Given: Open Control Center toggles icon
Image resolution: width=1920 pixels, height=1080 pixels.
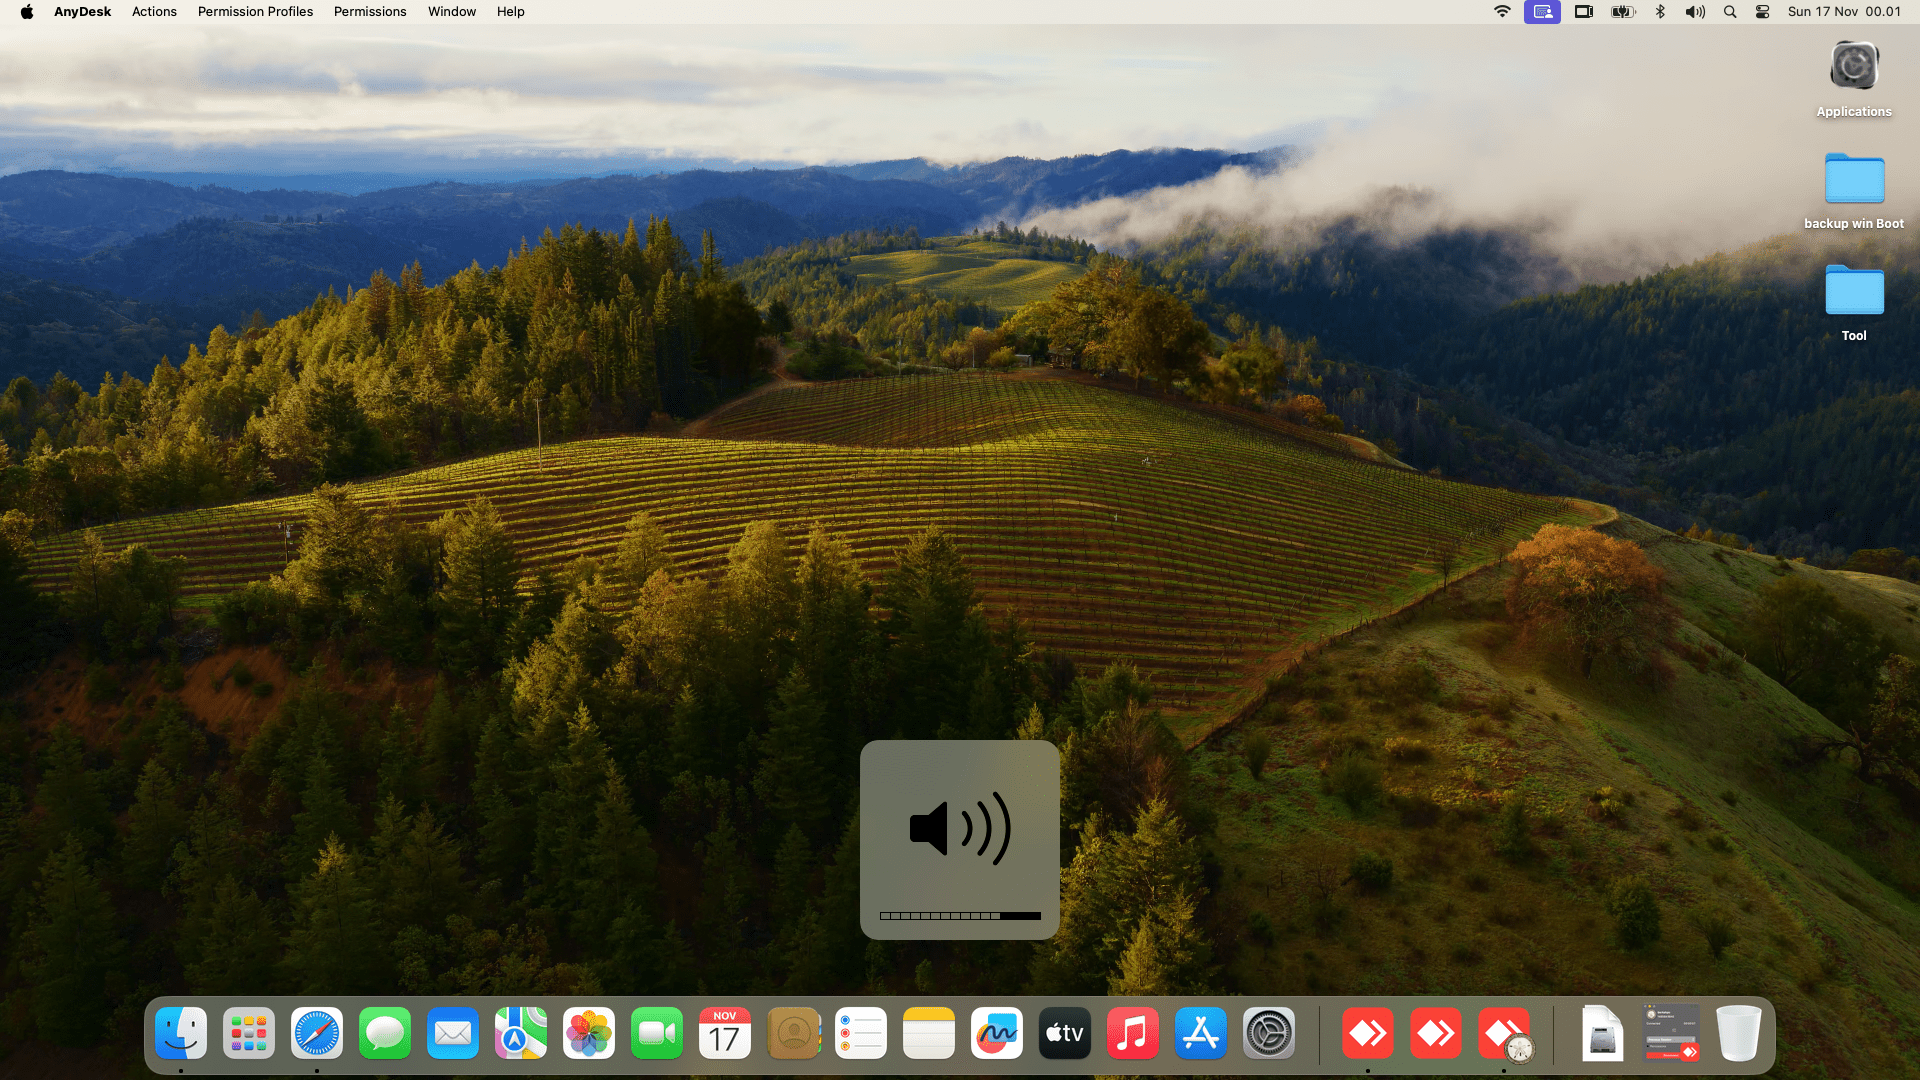Looking at the screenshot, I should [x=1763, y=12].
